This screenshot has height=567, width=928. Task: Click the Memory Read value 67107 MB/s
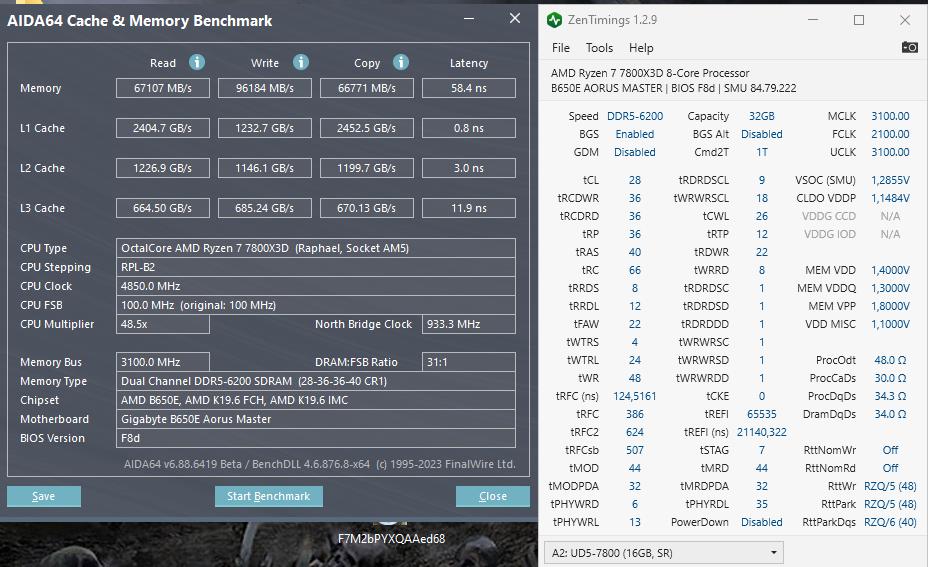pyautogui.click(x=163, y=88)
